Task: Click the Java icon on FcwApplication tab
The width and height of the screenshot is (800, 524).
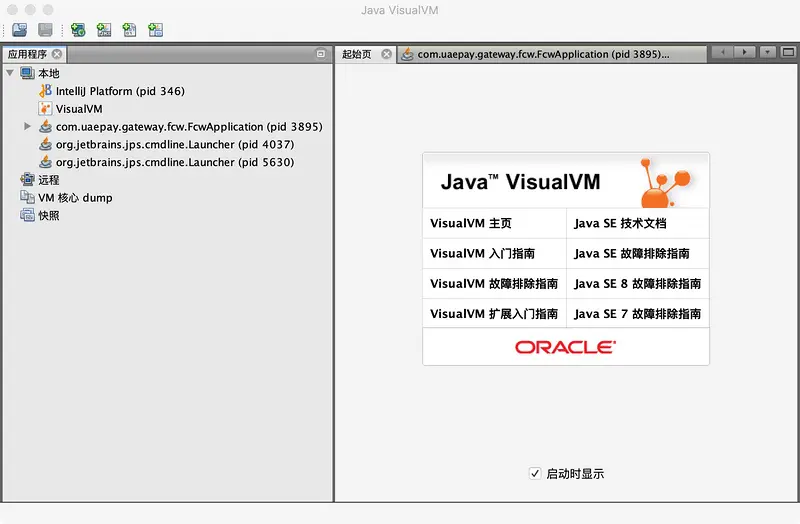Action: (407, 54)
